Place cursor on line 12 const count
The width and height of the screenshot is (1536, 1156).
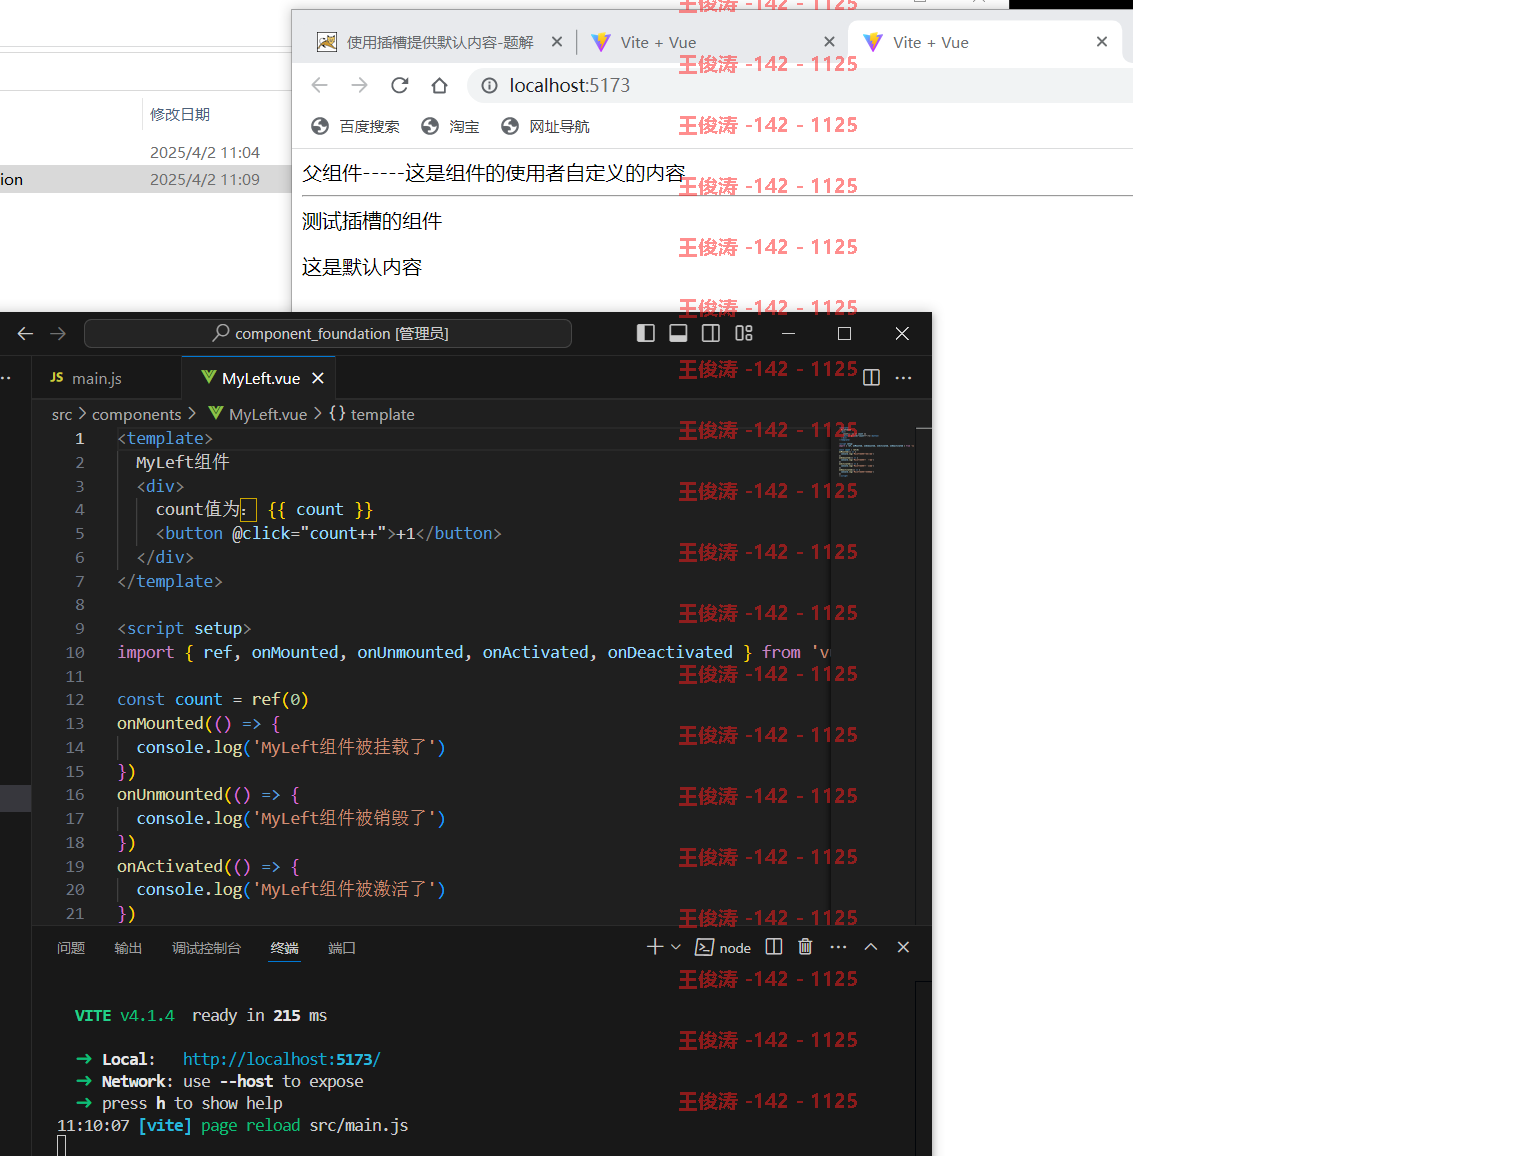pos(213,700)
